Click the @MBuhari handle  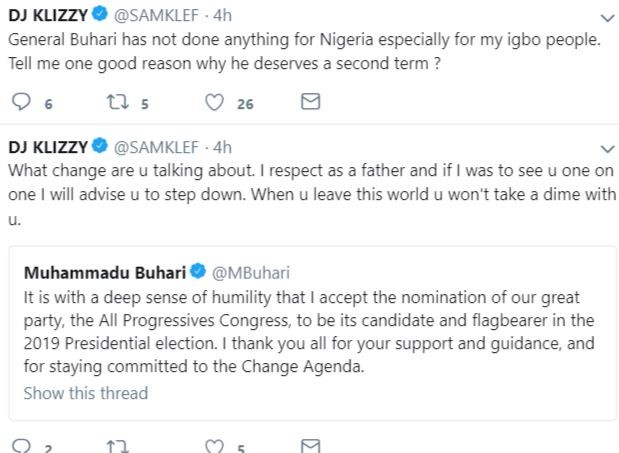click(x=240, y=272)
